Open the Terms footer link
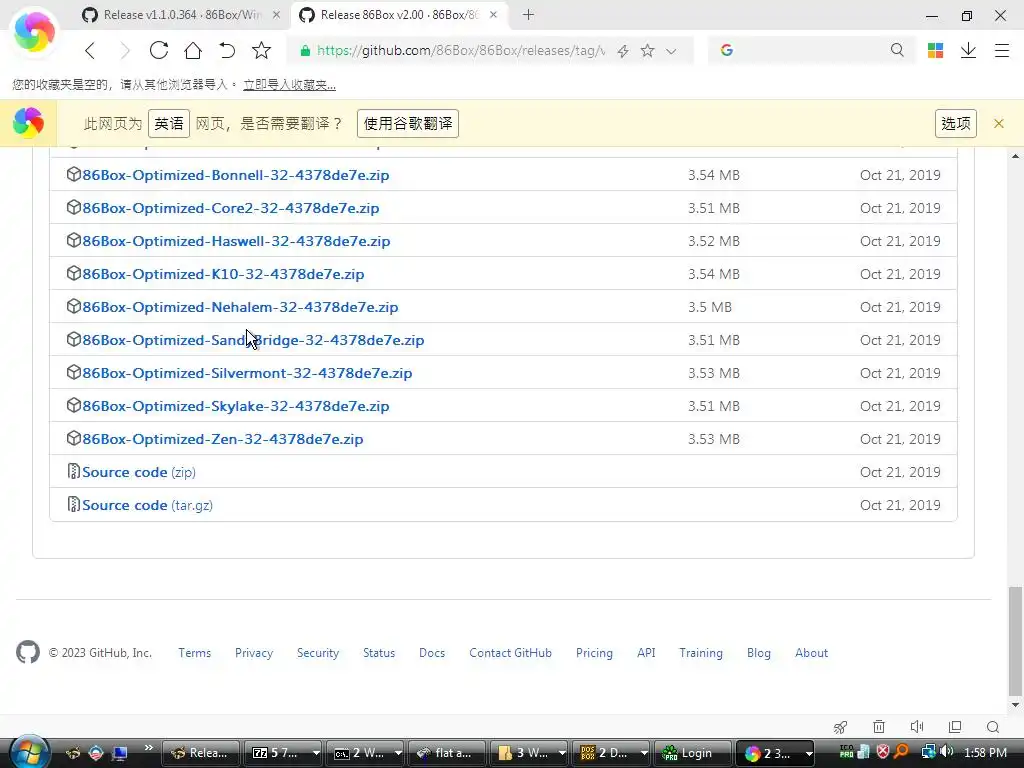Viewport: 1024px width, 768px height. (x=195, y=652)
